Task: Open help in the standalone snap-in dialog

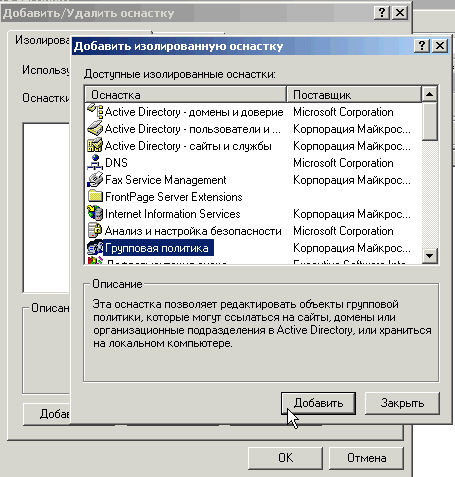Action: click(x=422, y=45)
